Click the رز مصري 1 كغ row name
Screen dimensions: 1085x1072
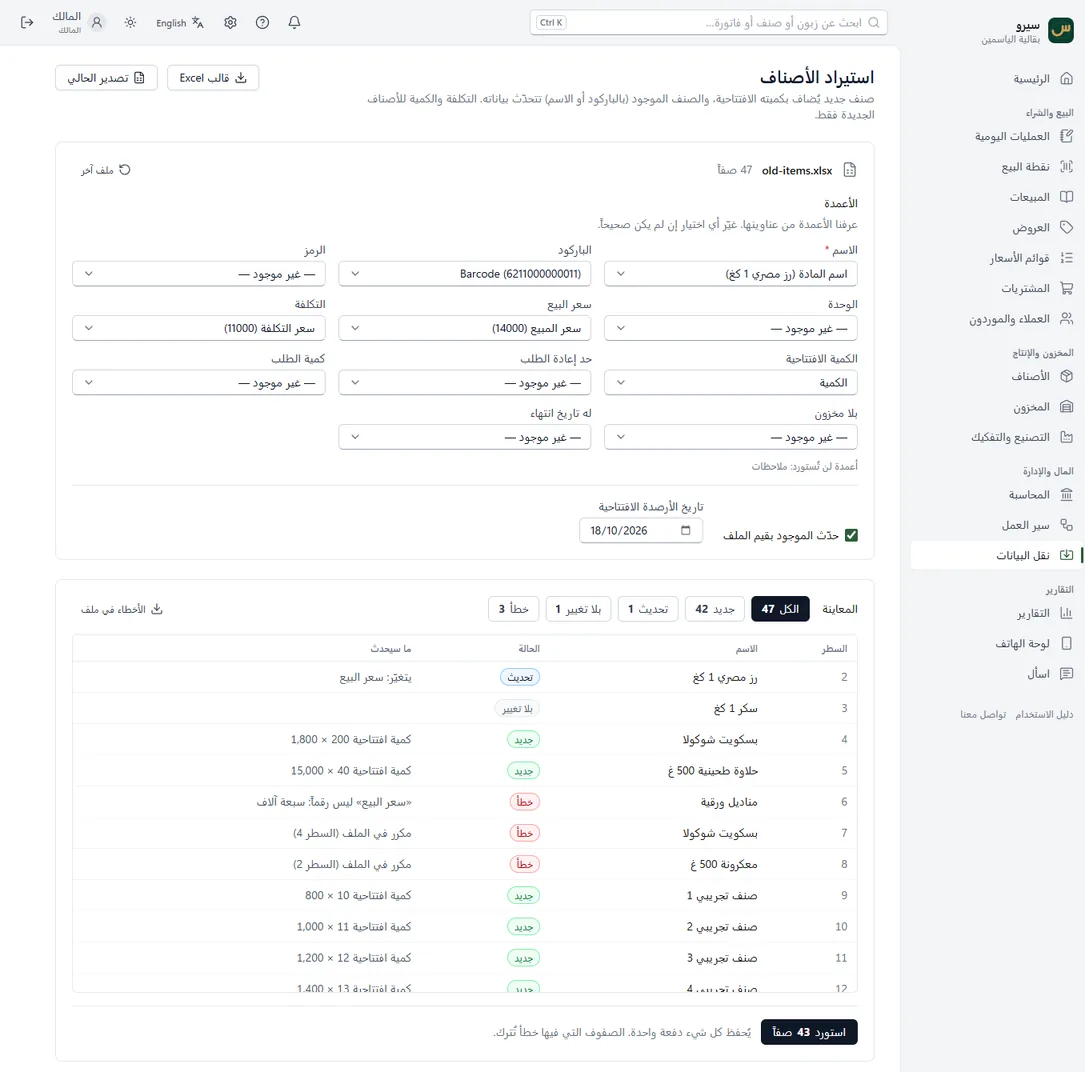pyautogui.click(x=725, y=678)
